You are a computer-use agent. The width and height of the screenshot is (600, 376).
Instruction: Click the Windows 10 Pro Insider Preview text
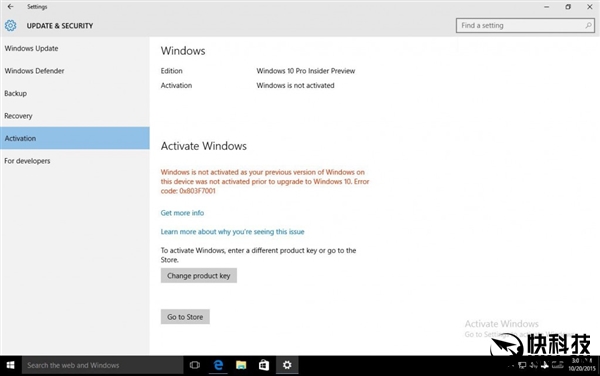pos(306,71)
